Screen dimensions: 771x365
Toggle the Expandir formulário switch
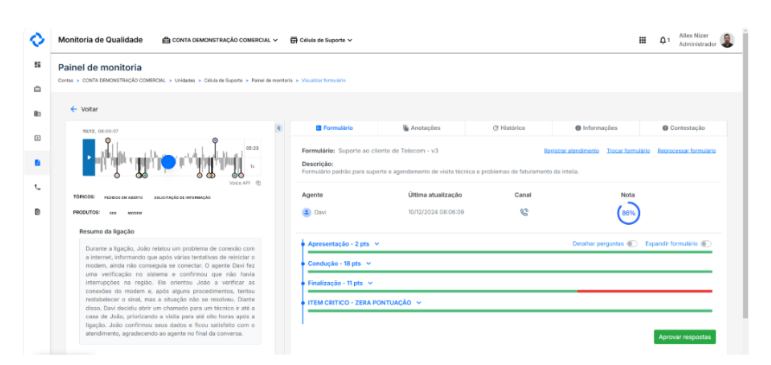pyautogui.click(x=707, y=243)
